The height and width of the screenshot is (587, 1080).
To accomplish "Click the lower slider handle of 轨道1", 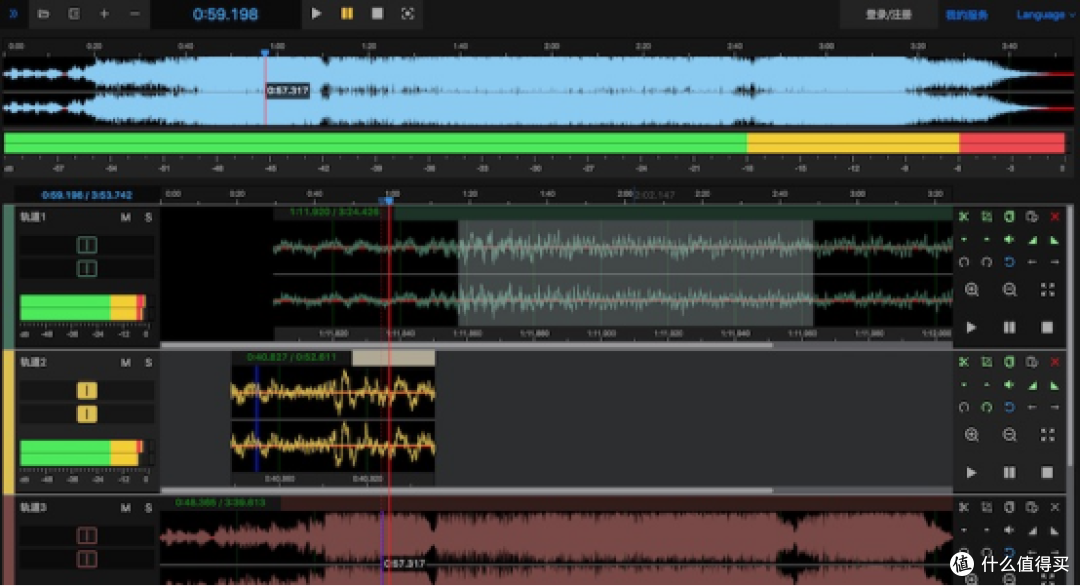I will (x=87, y=268).
